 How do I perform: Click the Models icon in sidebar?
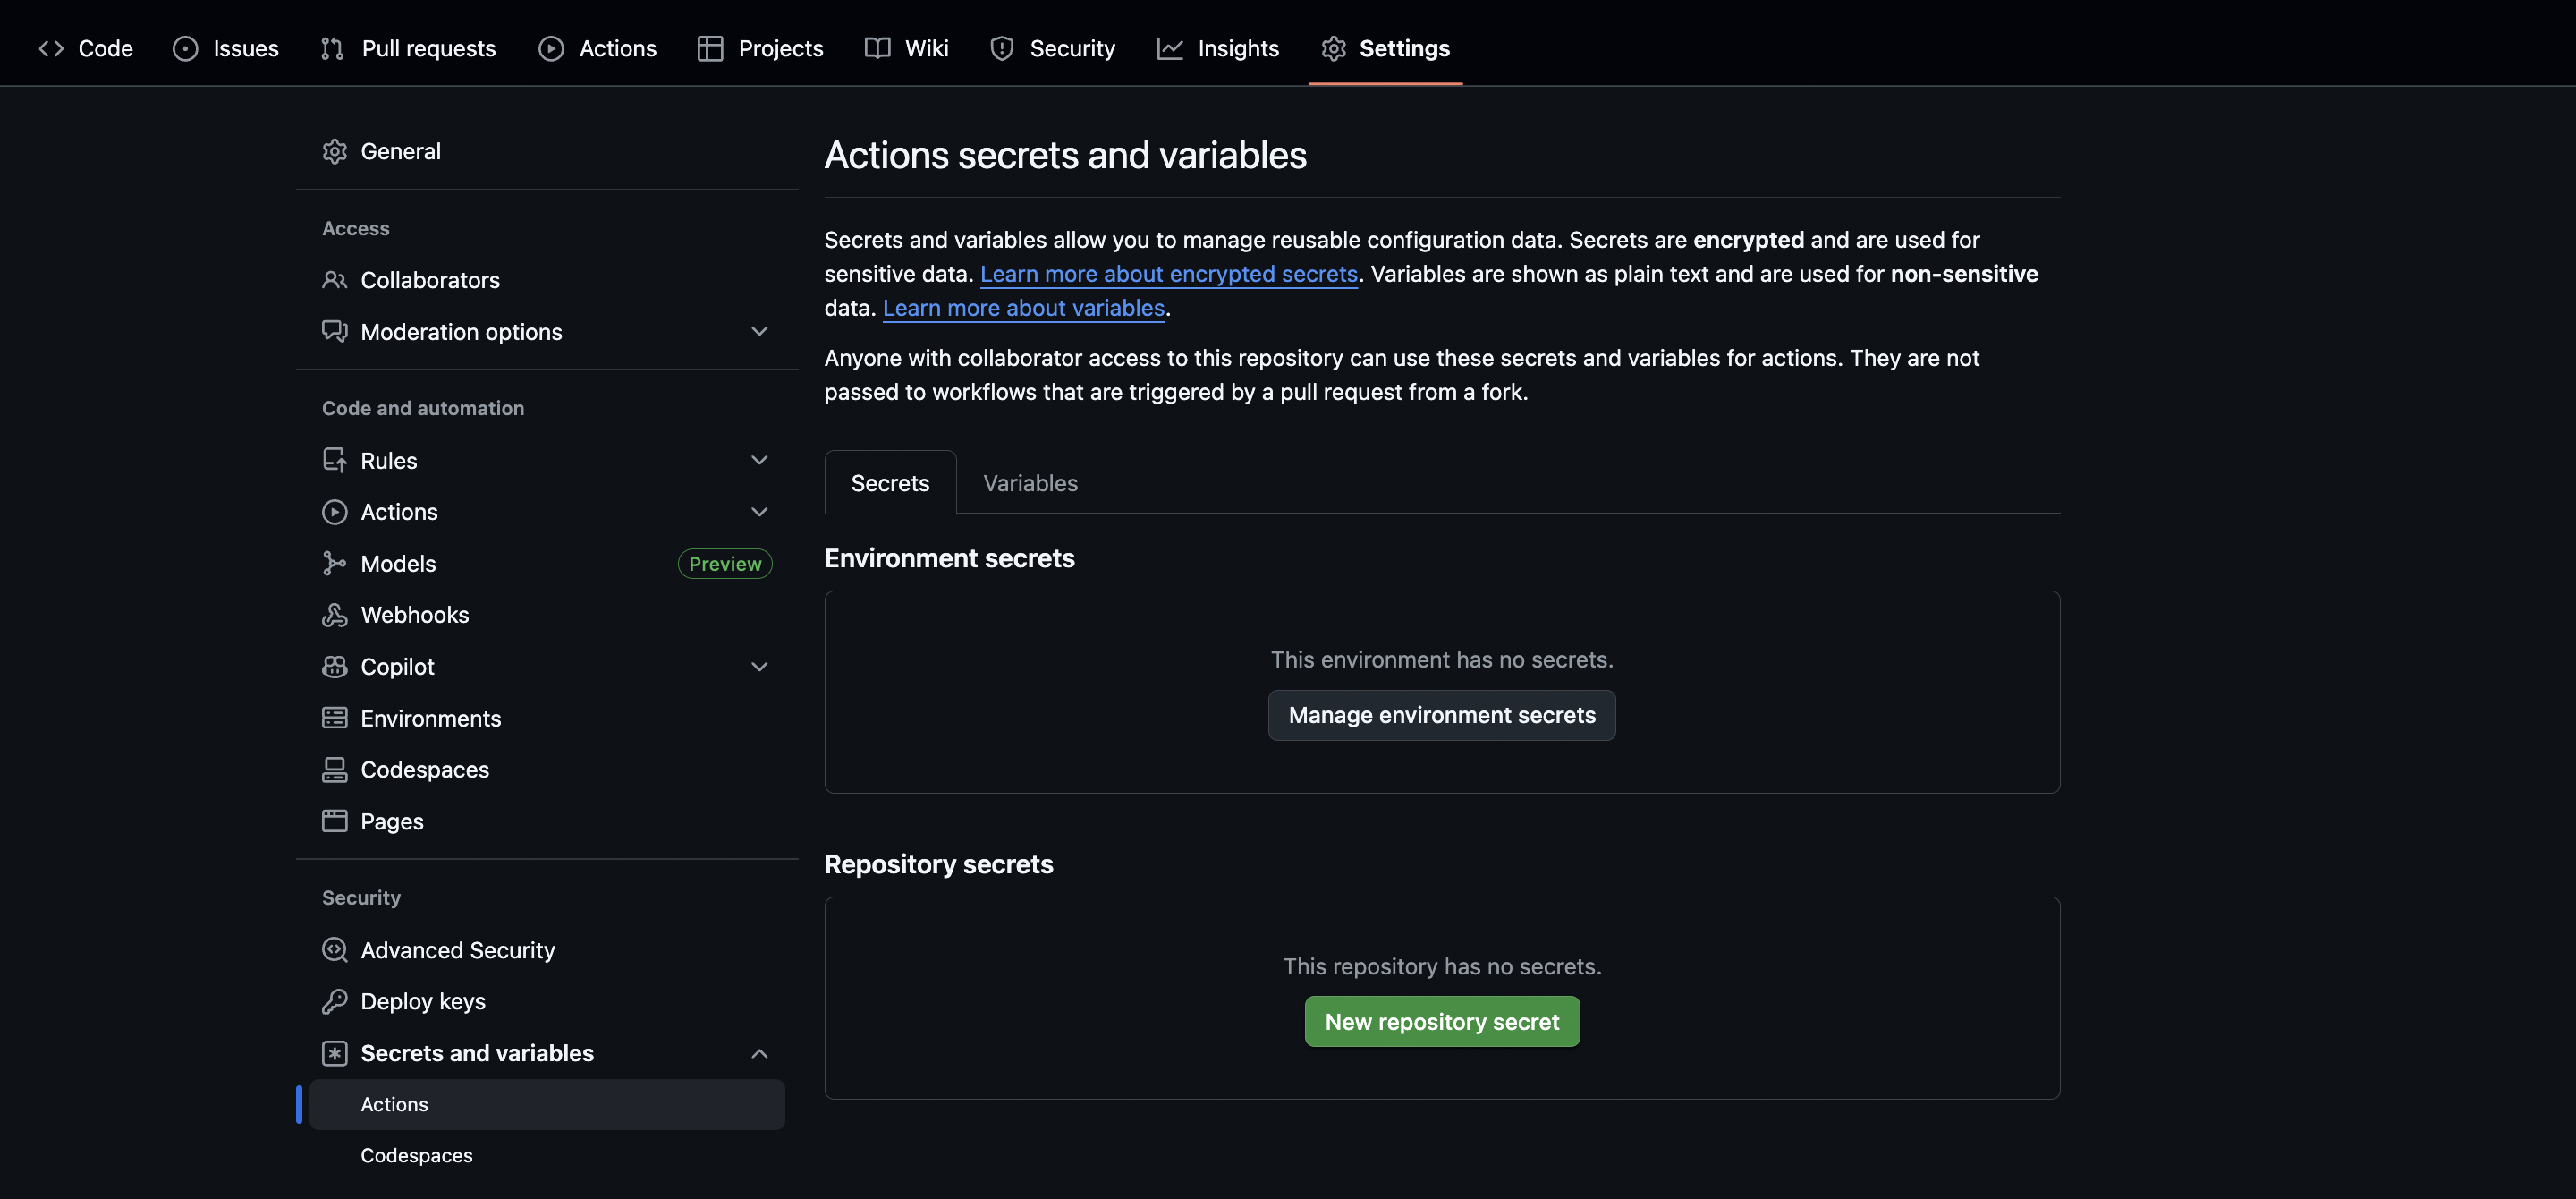pos(334,564)
